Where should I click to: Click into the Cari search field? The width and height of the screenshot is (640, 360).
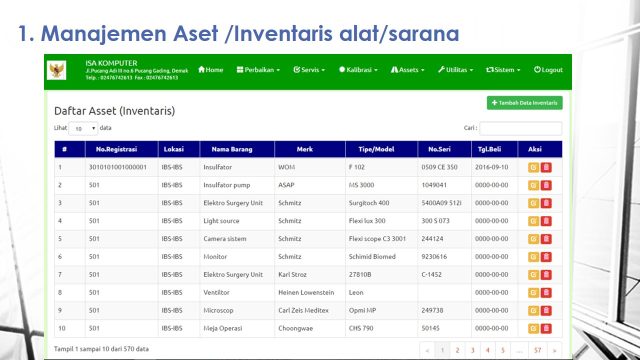[520, 128]
